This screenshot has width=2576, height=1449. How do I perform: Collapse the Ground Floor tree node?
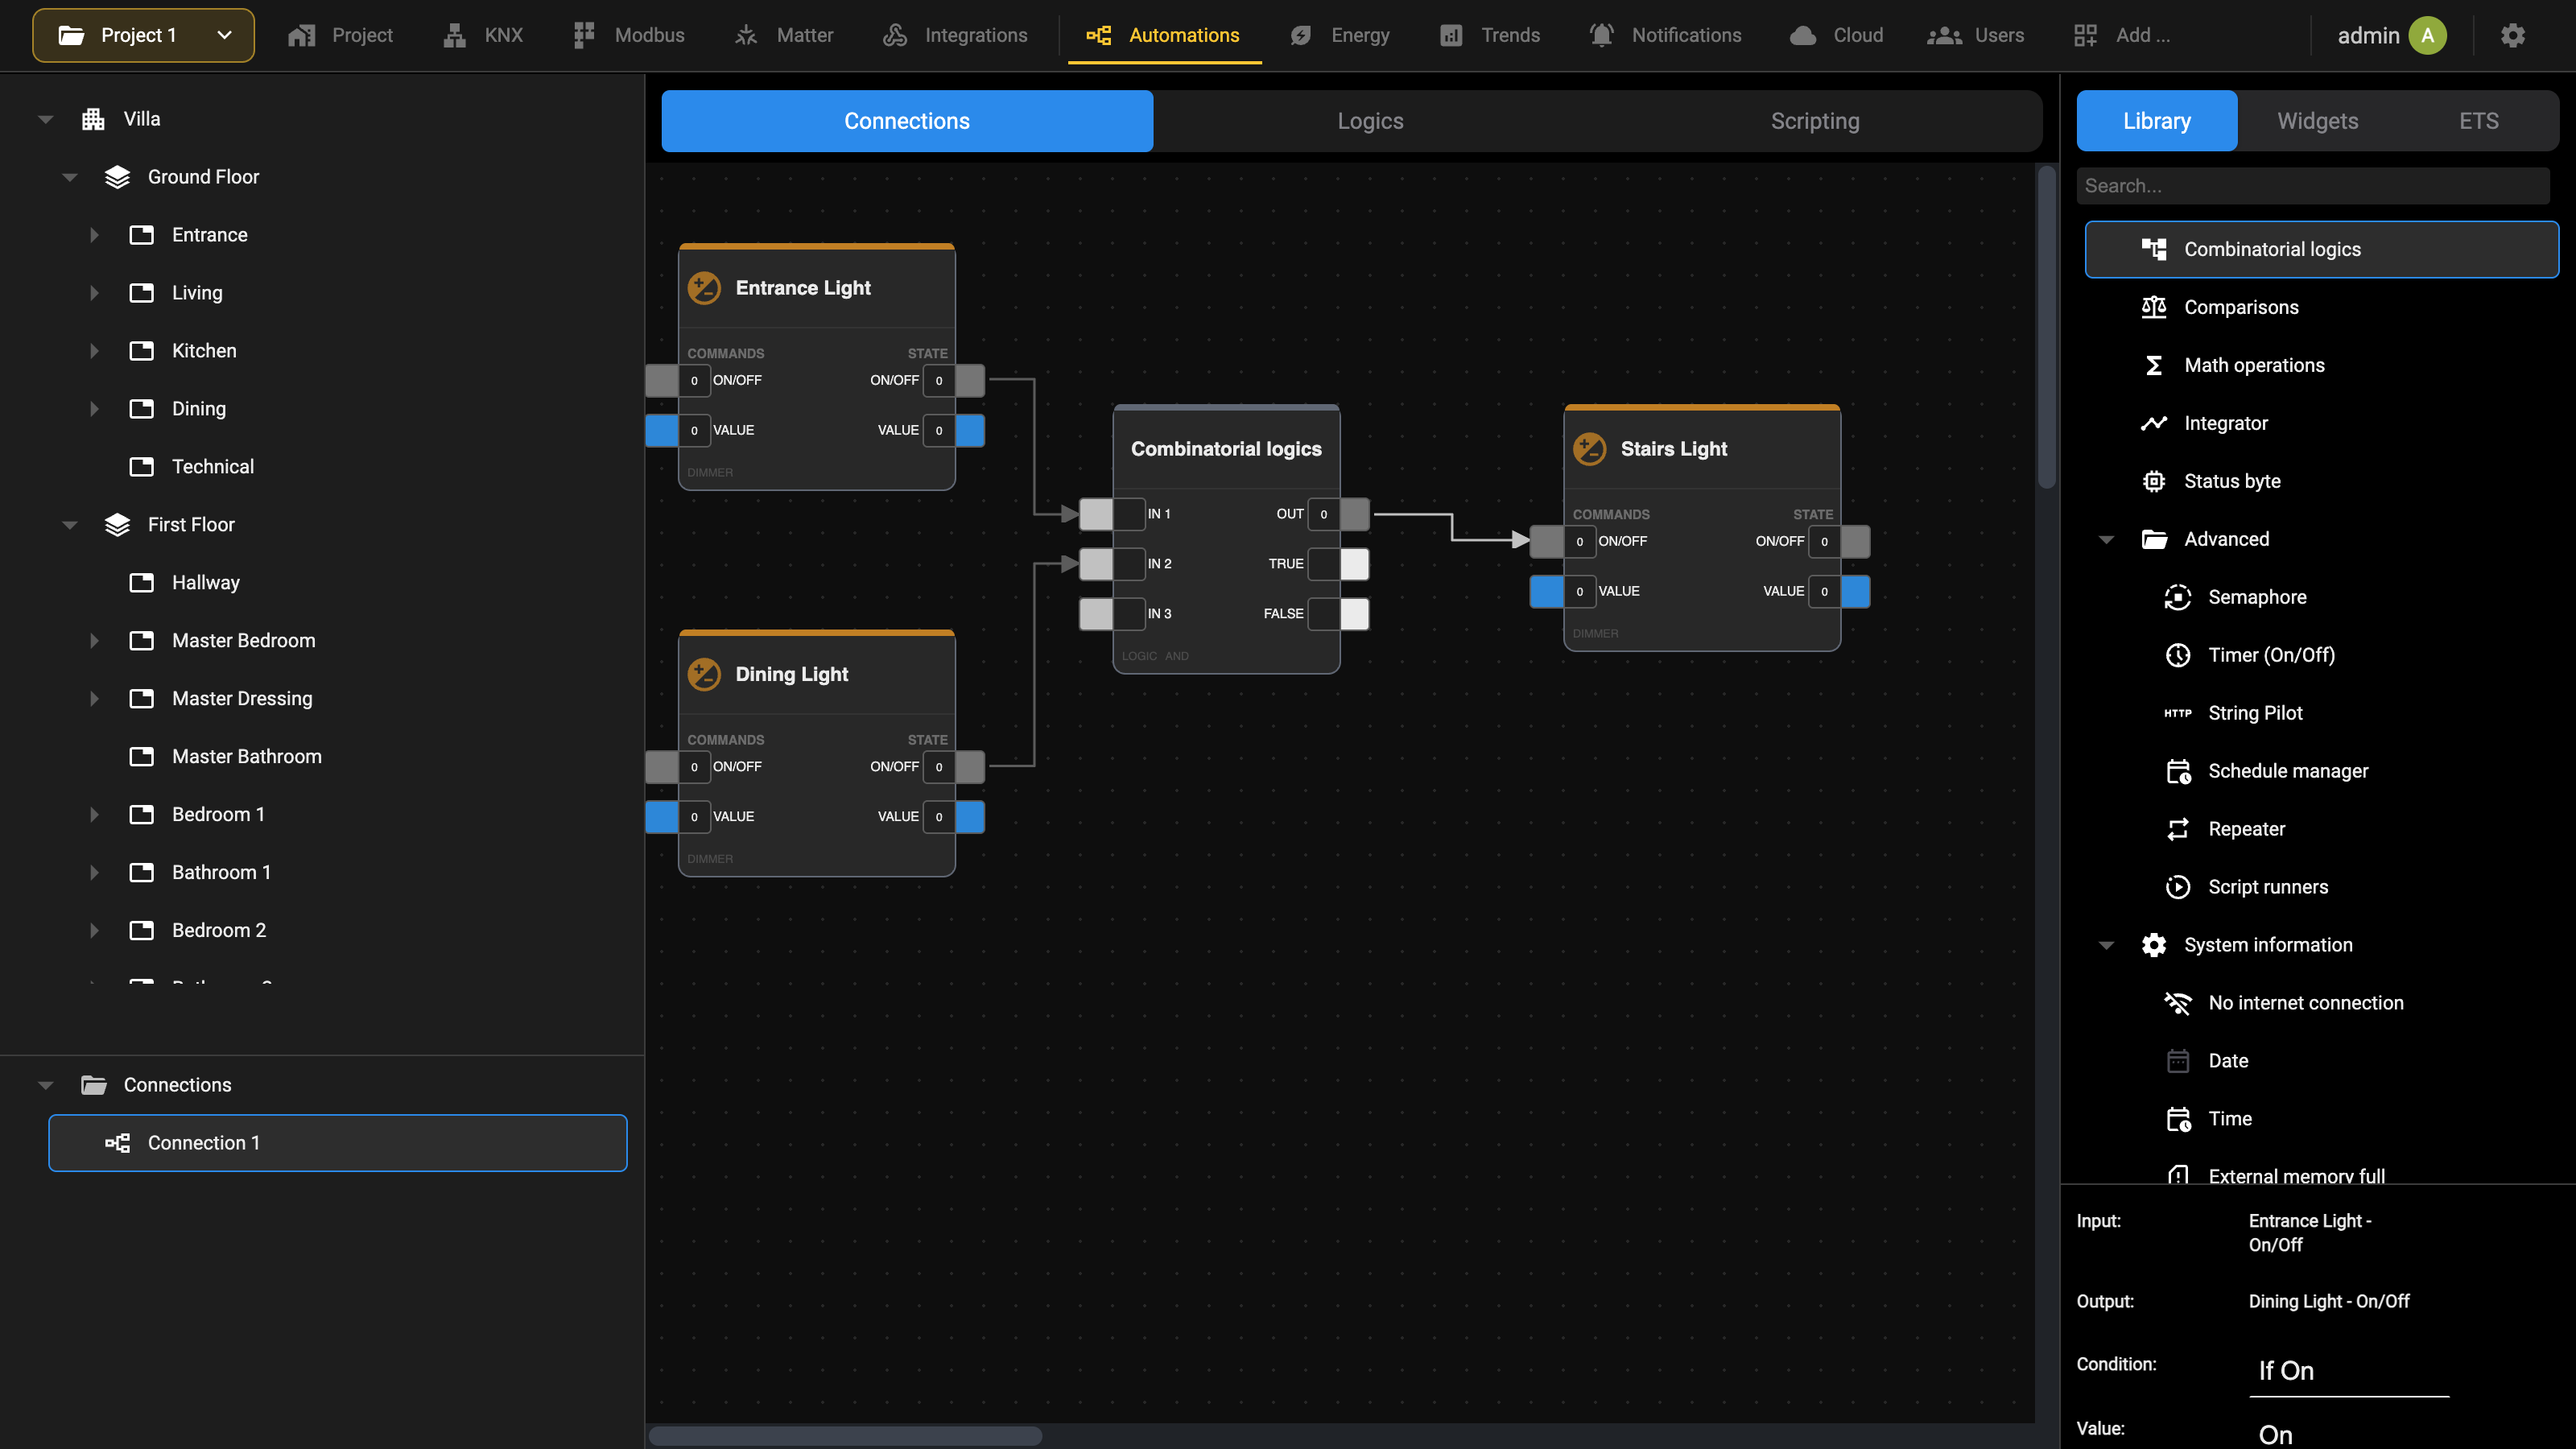pos(70,177)
